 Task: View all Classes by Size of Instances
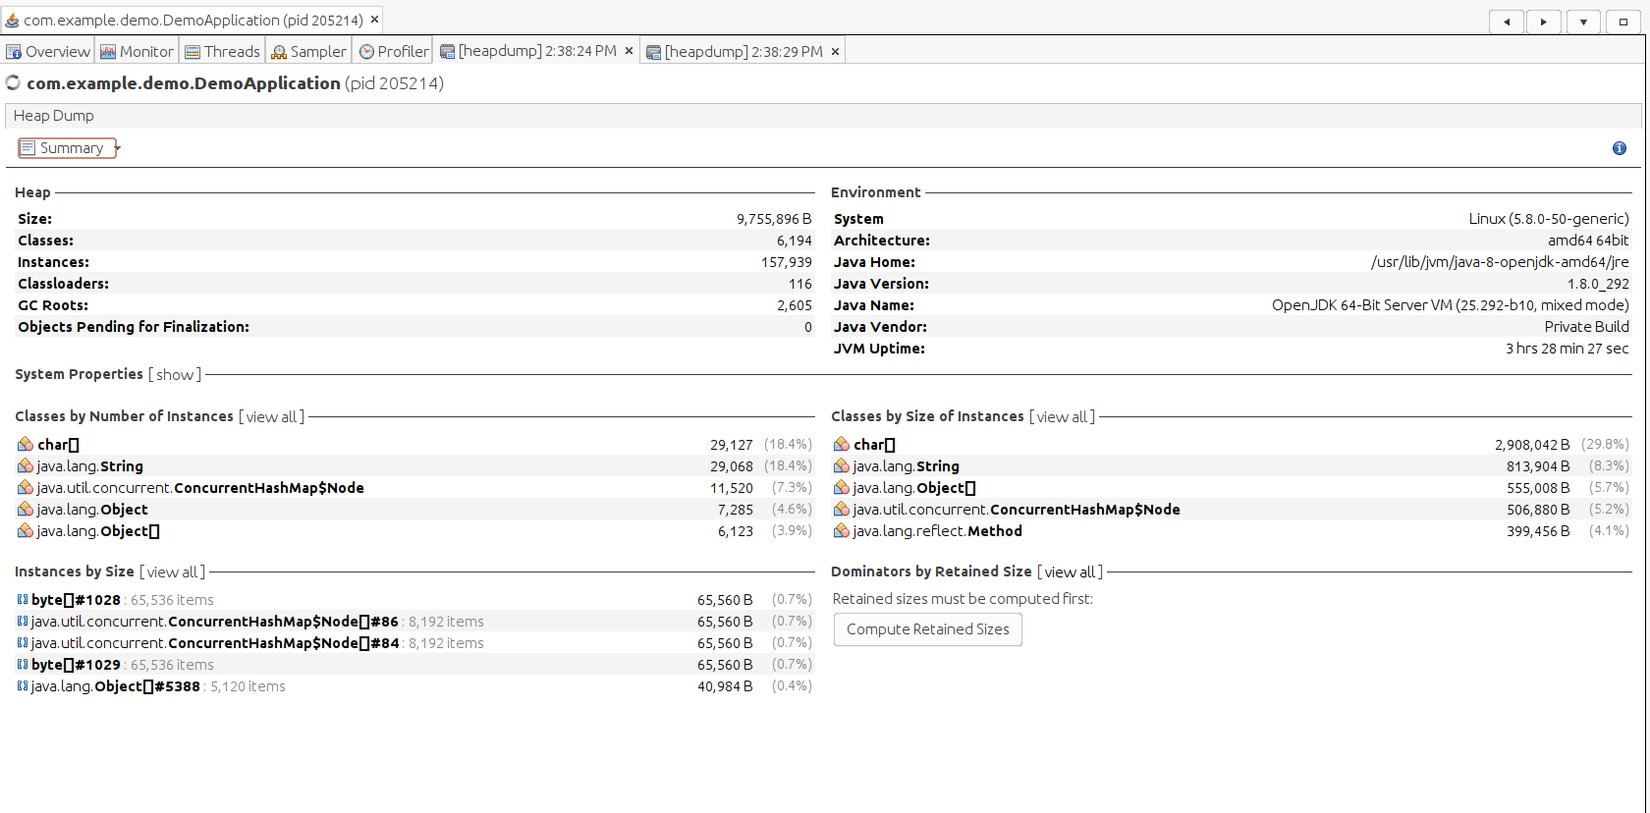tap(1062, 416)
